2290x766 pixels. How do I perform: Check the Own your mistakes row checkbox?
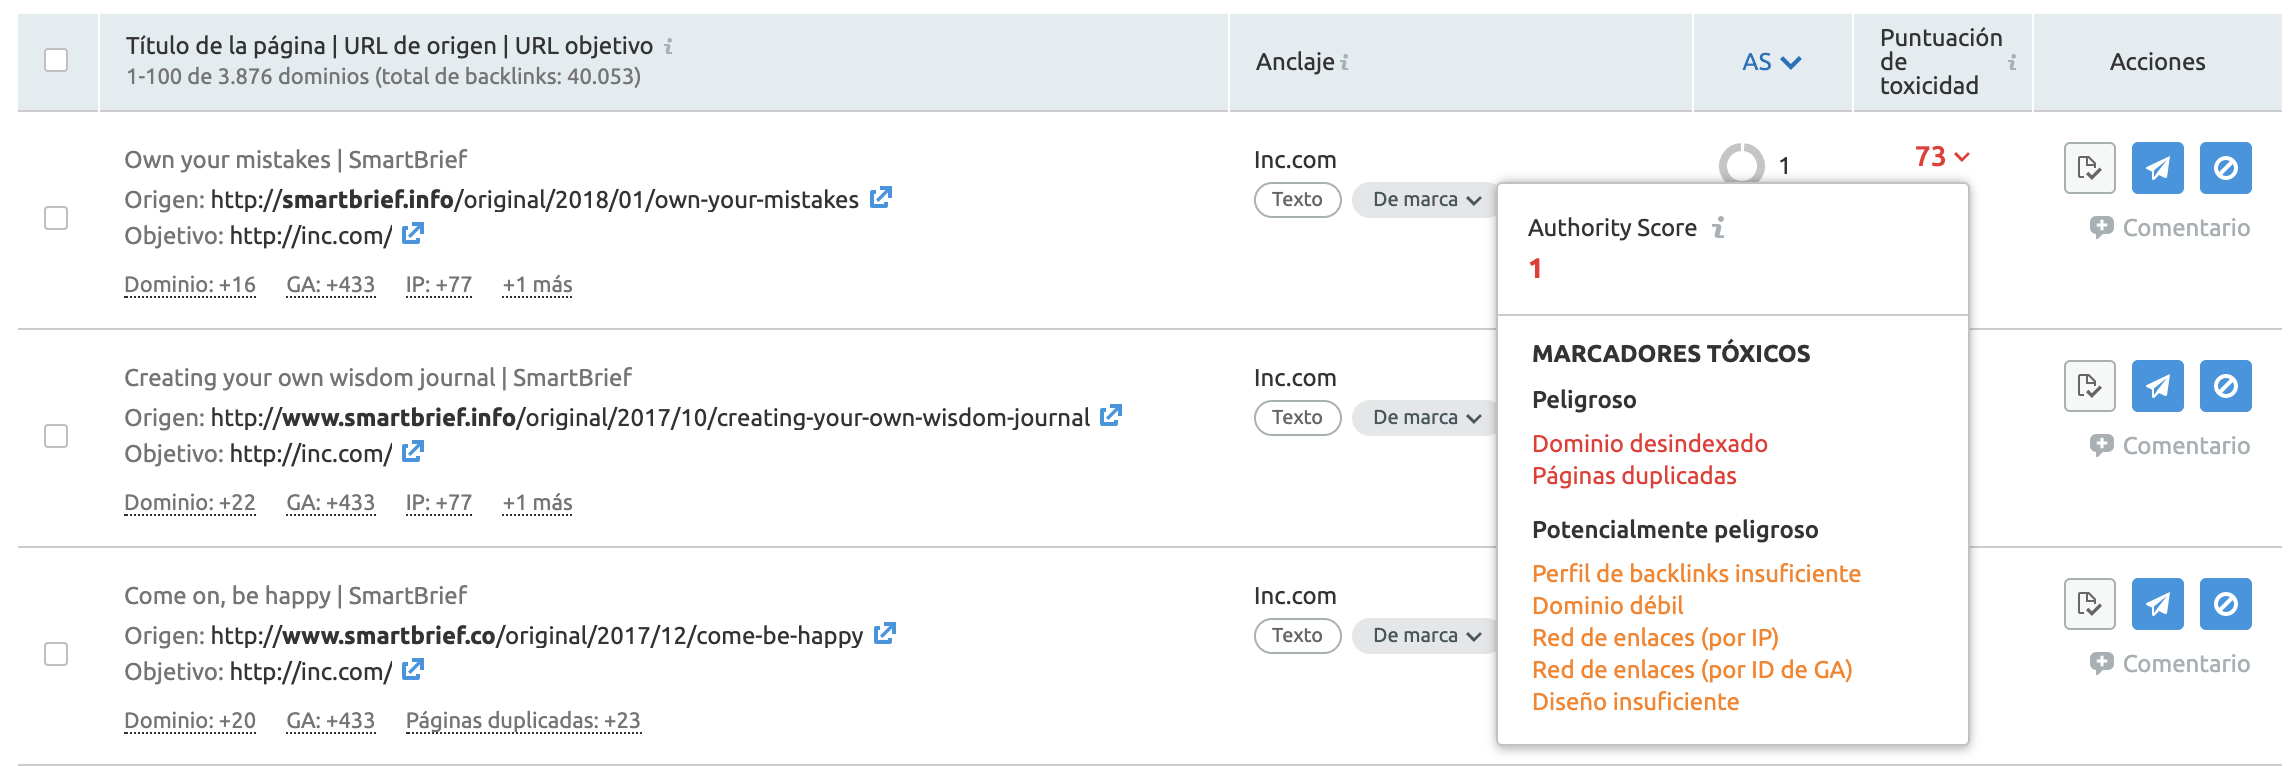[x=56, y=218]
